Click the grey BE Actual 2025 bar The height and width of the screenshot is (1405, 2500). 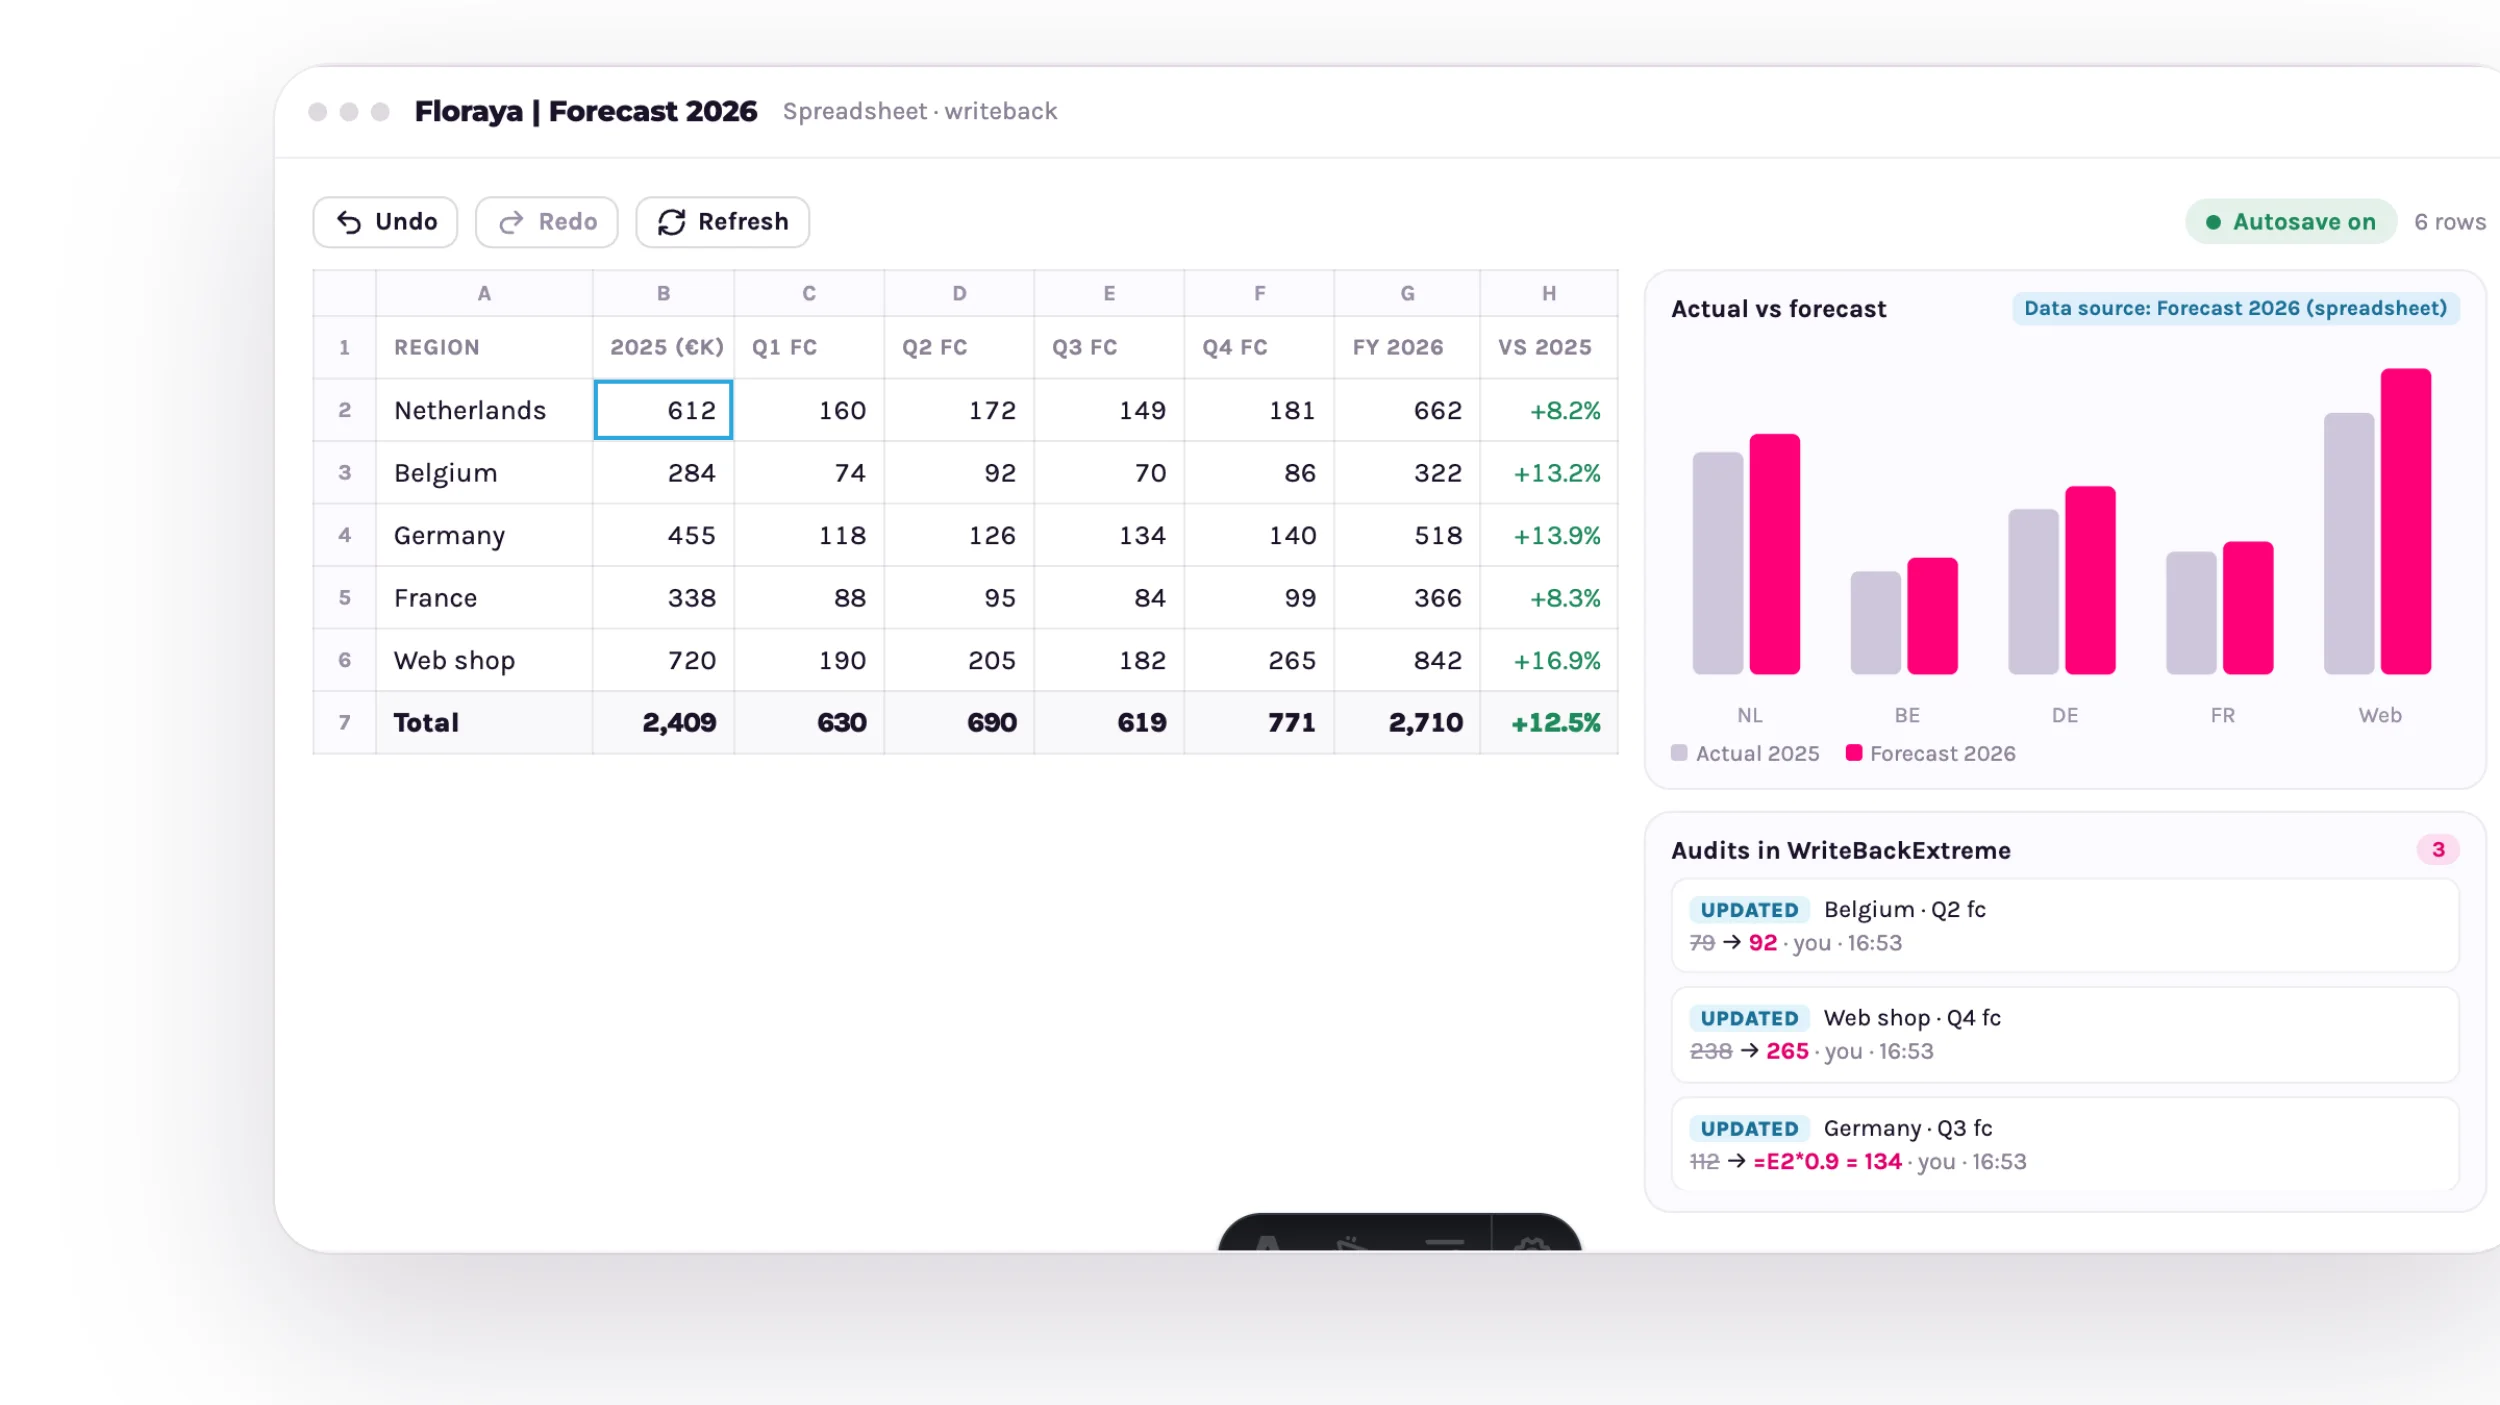(x=1875, y=622)
